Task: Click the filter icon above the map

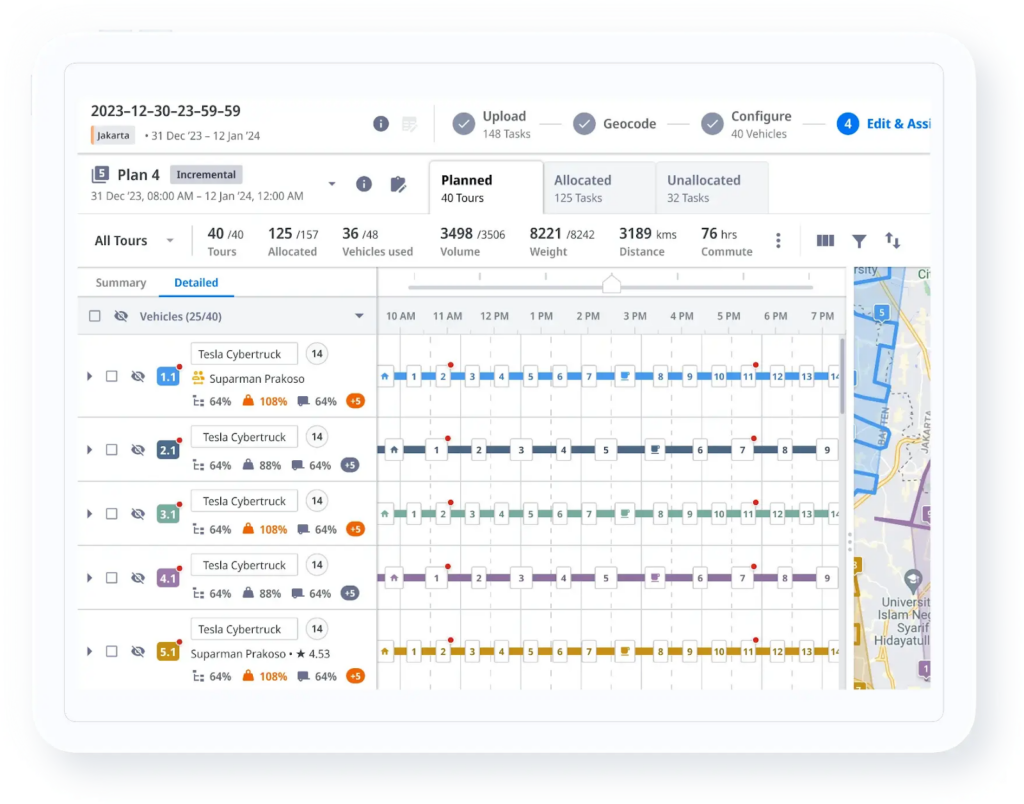Action: tap(859, 241)
